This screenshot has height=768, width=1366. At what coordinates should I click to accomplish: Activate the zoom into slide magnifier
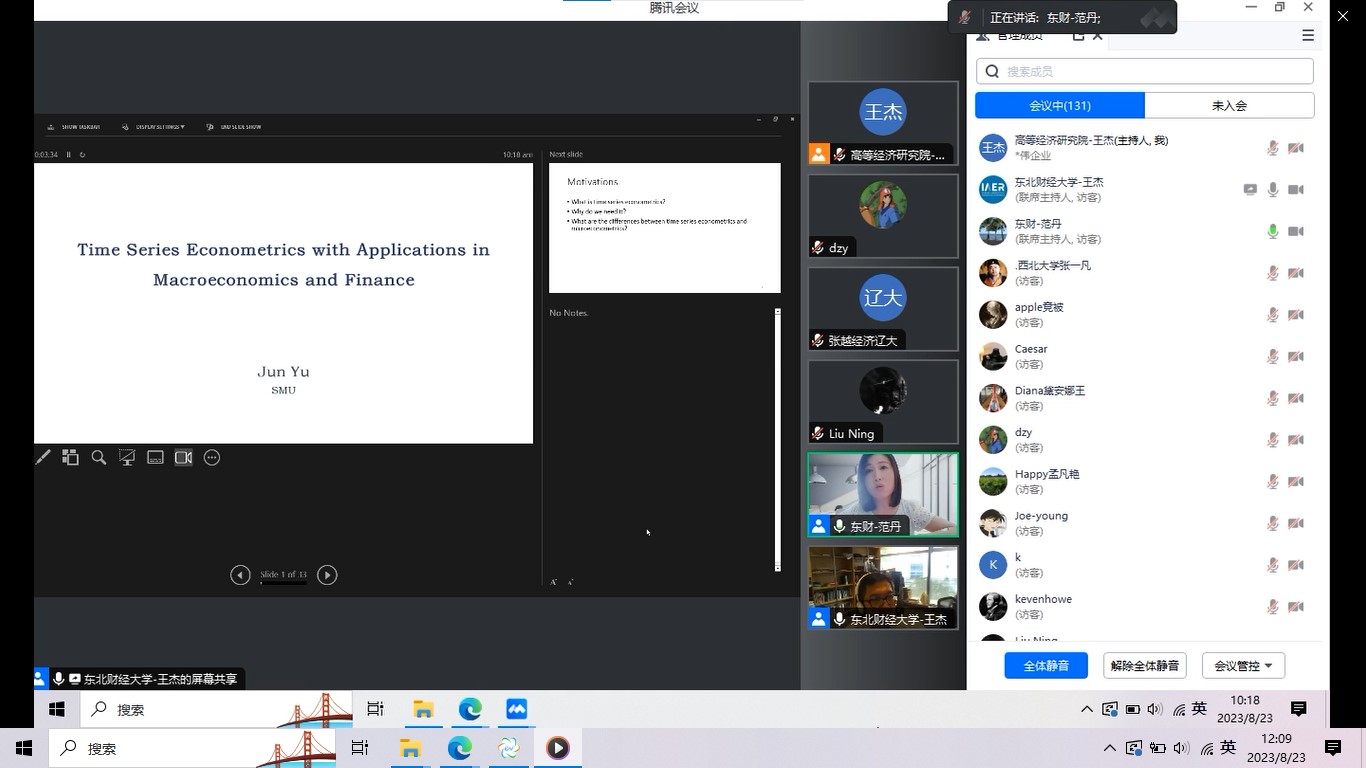click(x=99, y=458)
